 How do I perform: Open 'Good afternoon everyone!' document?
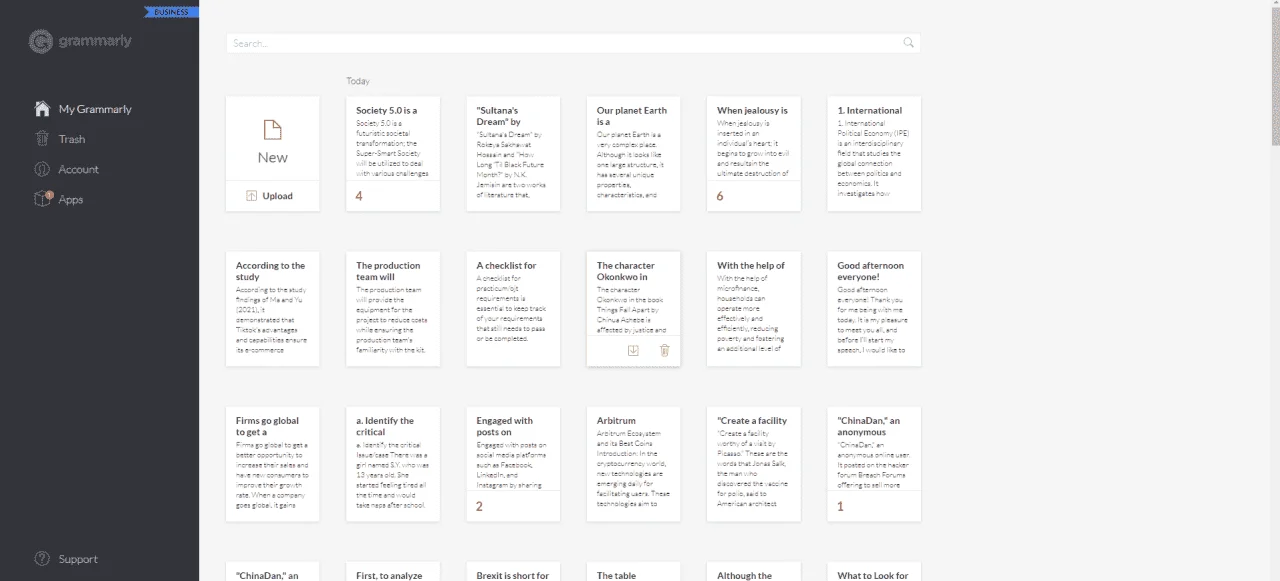point(874,309)
